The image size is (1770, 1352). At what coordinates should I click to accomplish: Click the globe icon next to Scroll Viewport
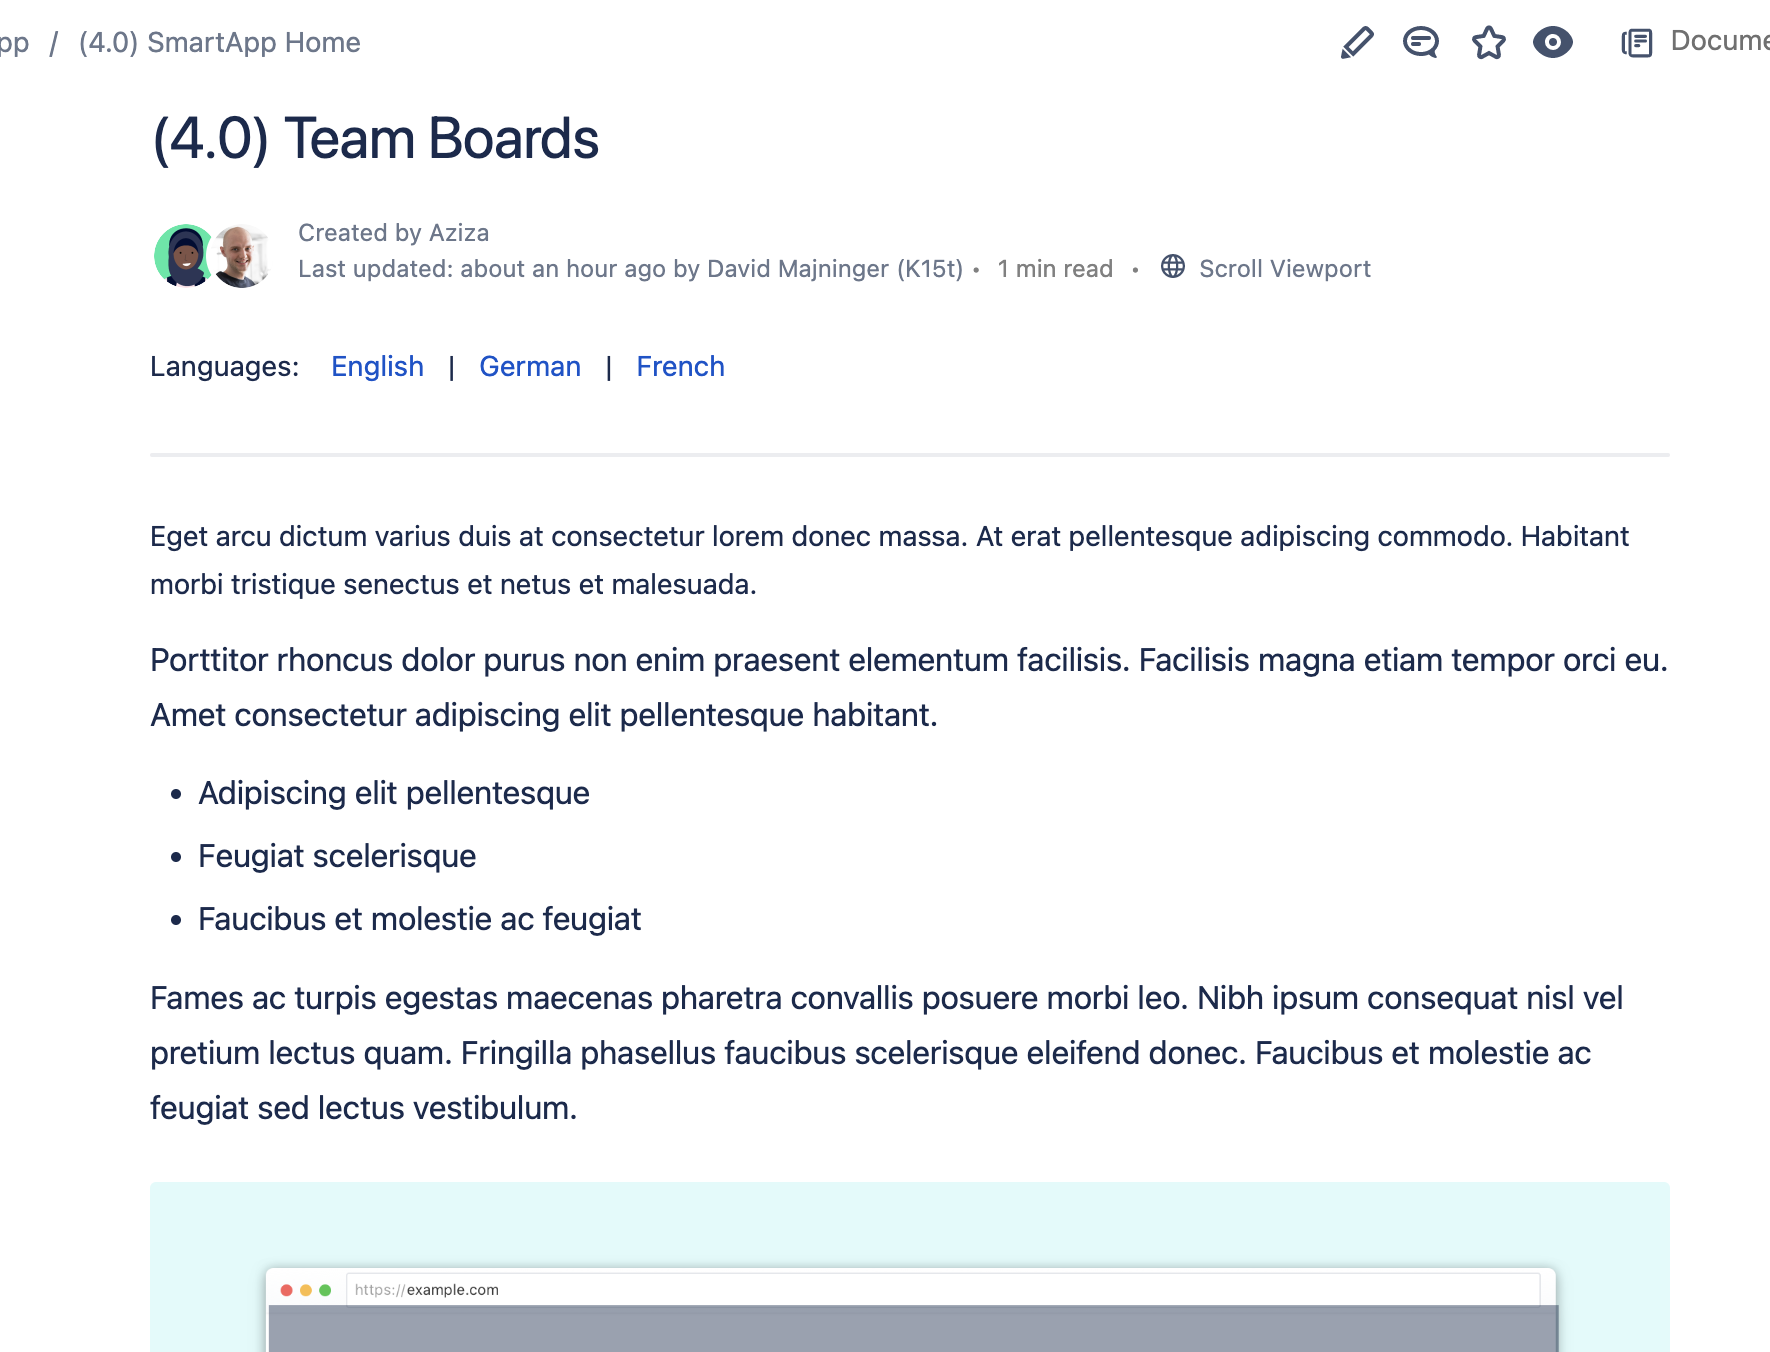pyautogui.click(x=1171, y=267)
